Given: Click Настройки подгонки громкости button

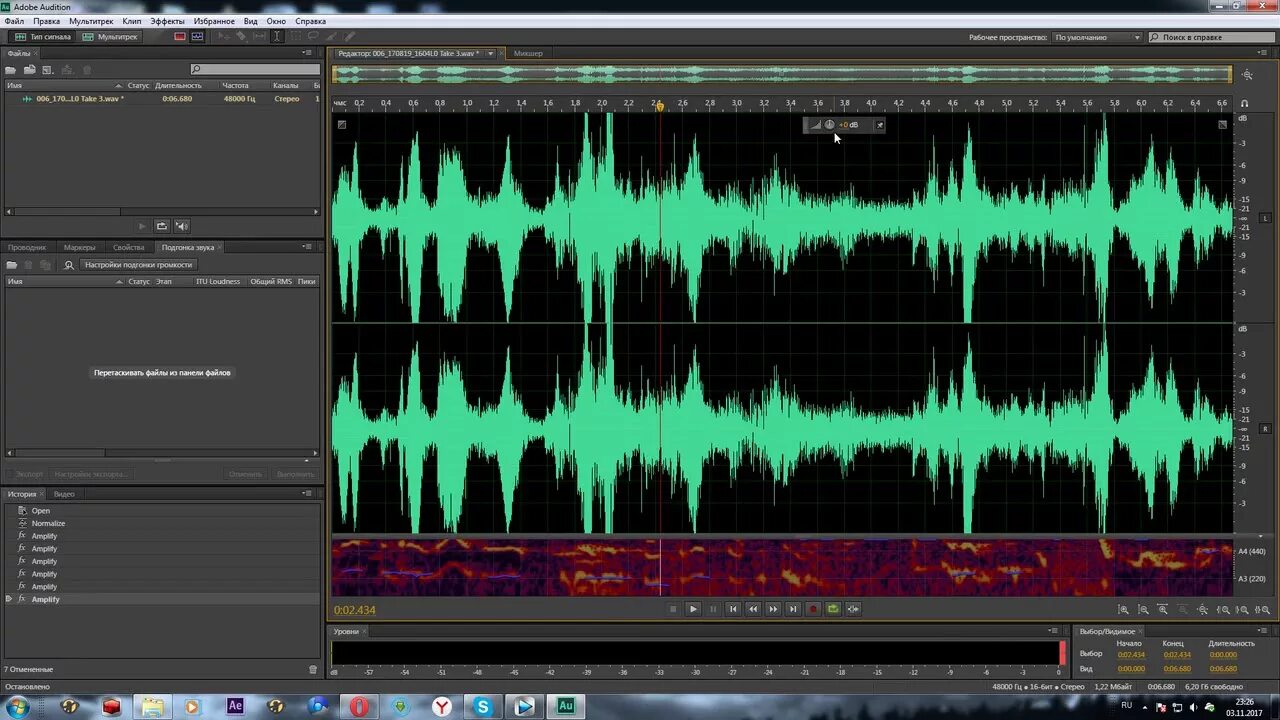Looking at the screenshot, I should coord(138,265).
